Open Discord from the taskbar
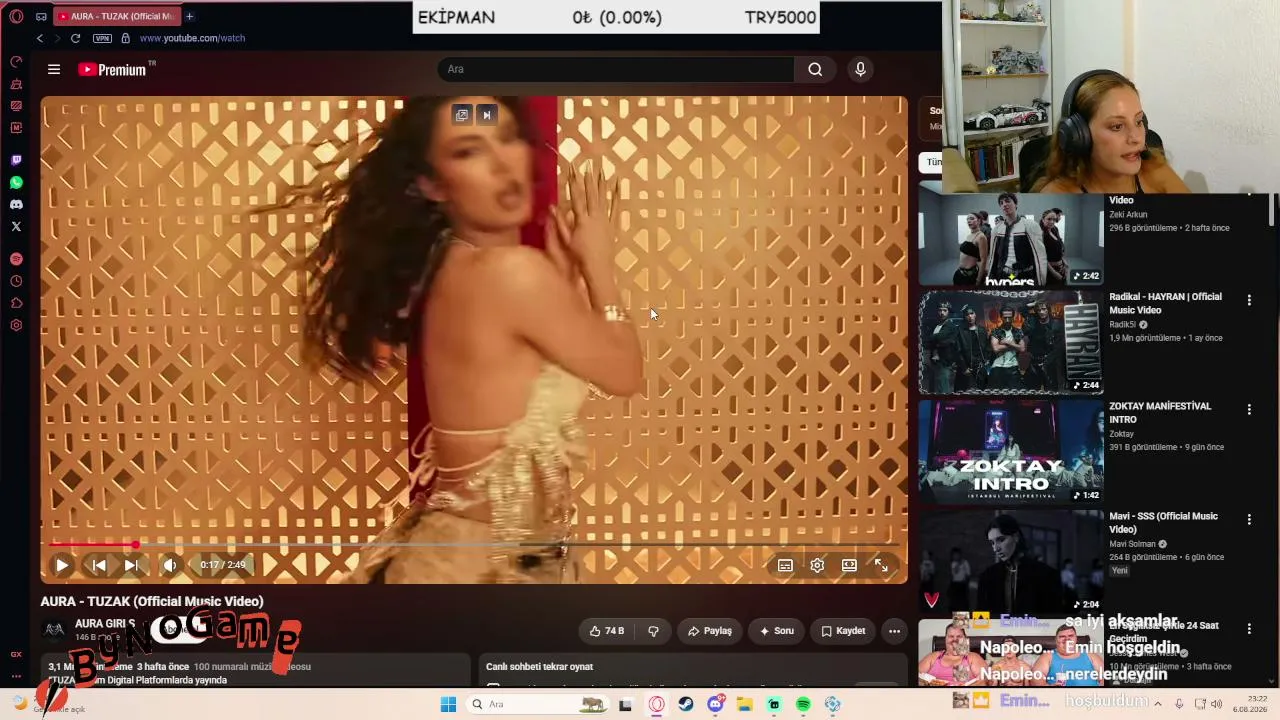 pyautogui.click(x=715, y=704)
